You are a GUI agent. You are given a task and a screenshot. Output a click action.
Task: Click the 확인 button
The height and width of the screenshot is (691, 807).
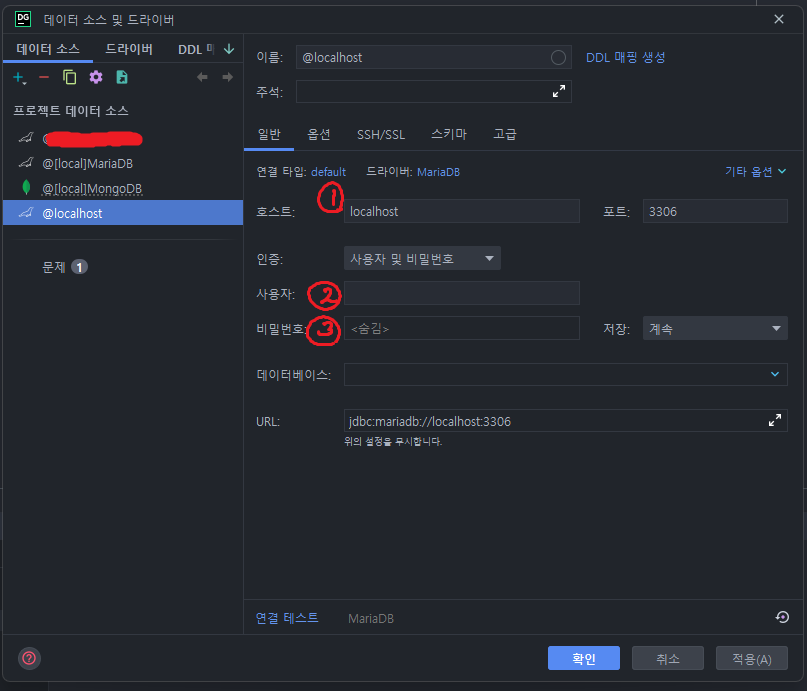coord(584,658)
